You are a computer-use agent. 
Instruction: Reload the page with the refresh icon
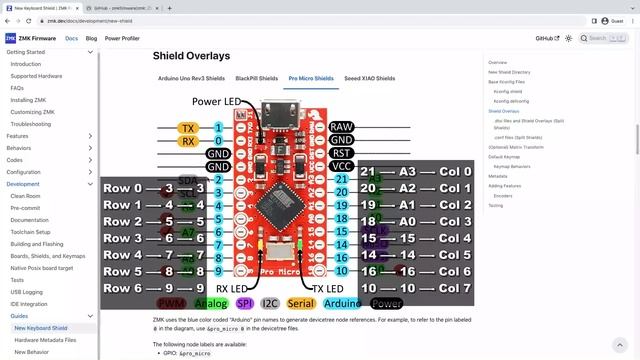(28, 21)
